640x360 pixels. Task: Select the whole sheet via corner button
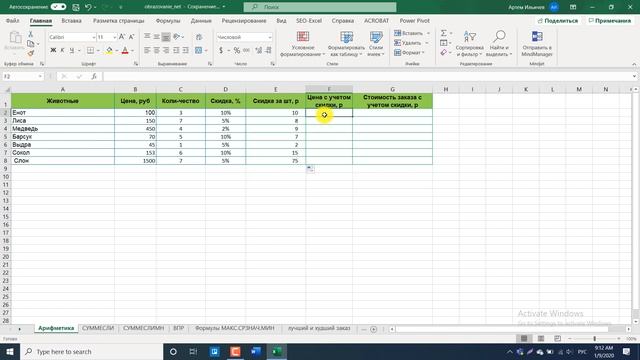tap(6, 89)
